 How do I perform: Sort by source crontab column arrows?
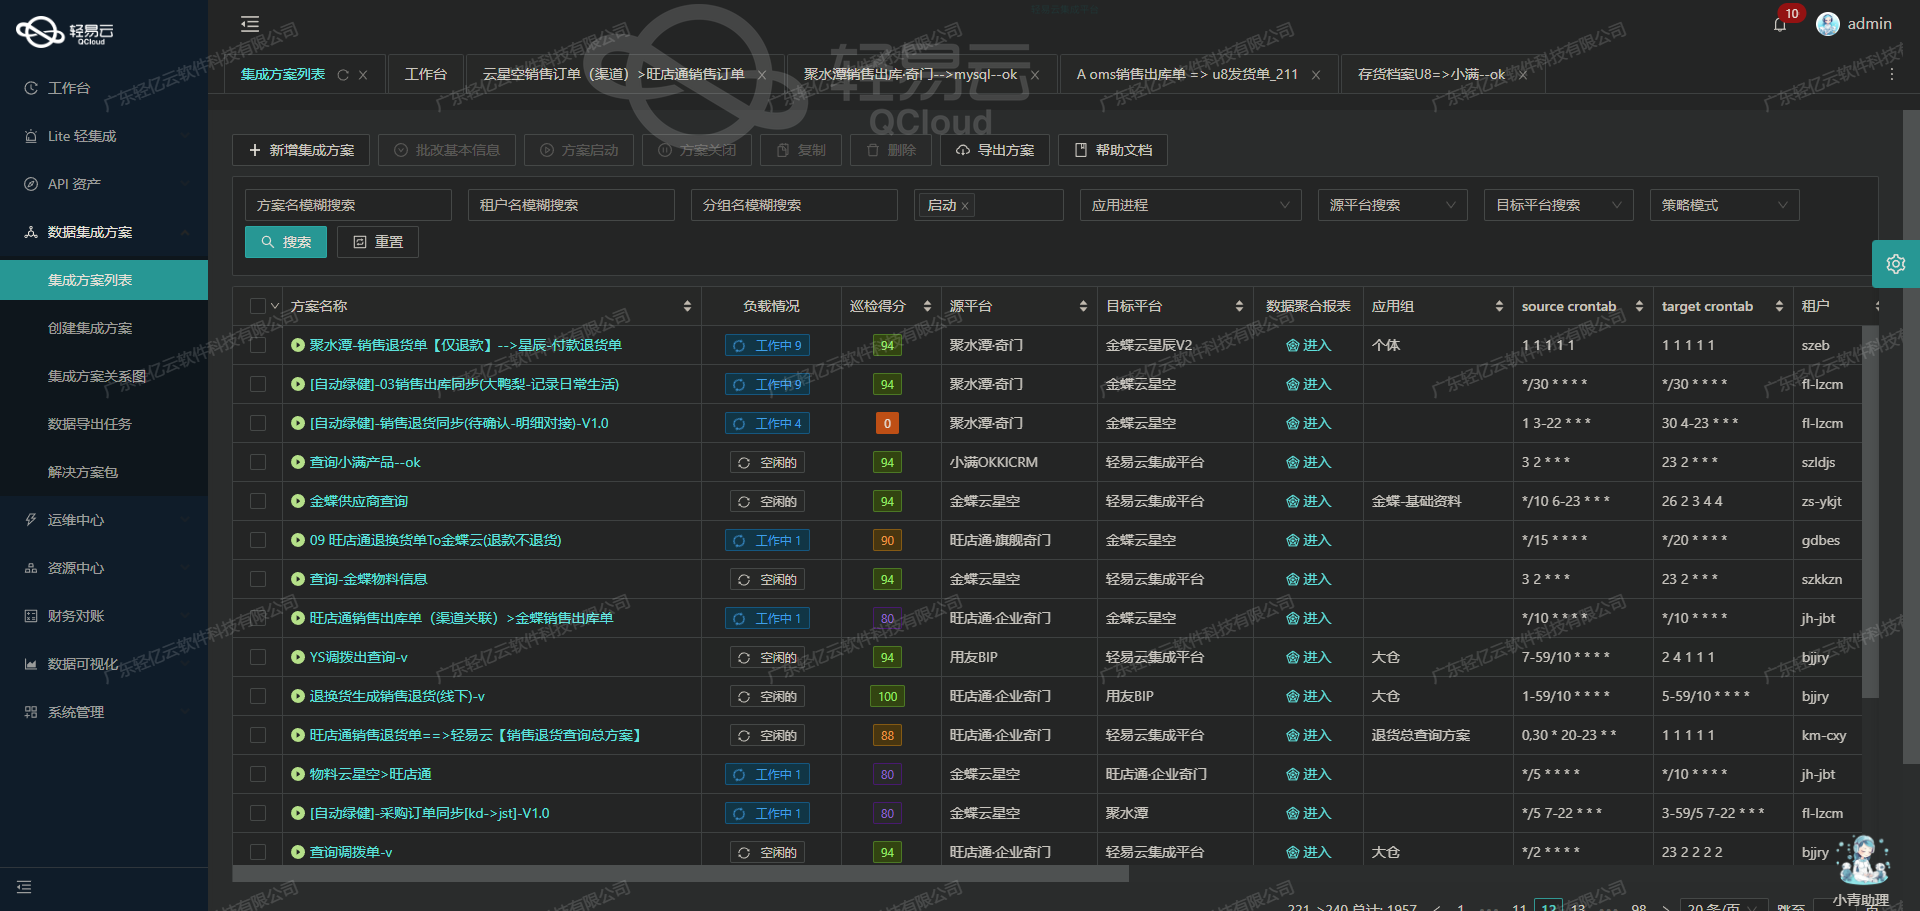click(x=1639, y=306)
